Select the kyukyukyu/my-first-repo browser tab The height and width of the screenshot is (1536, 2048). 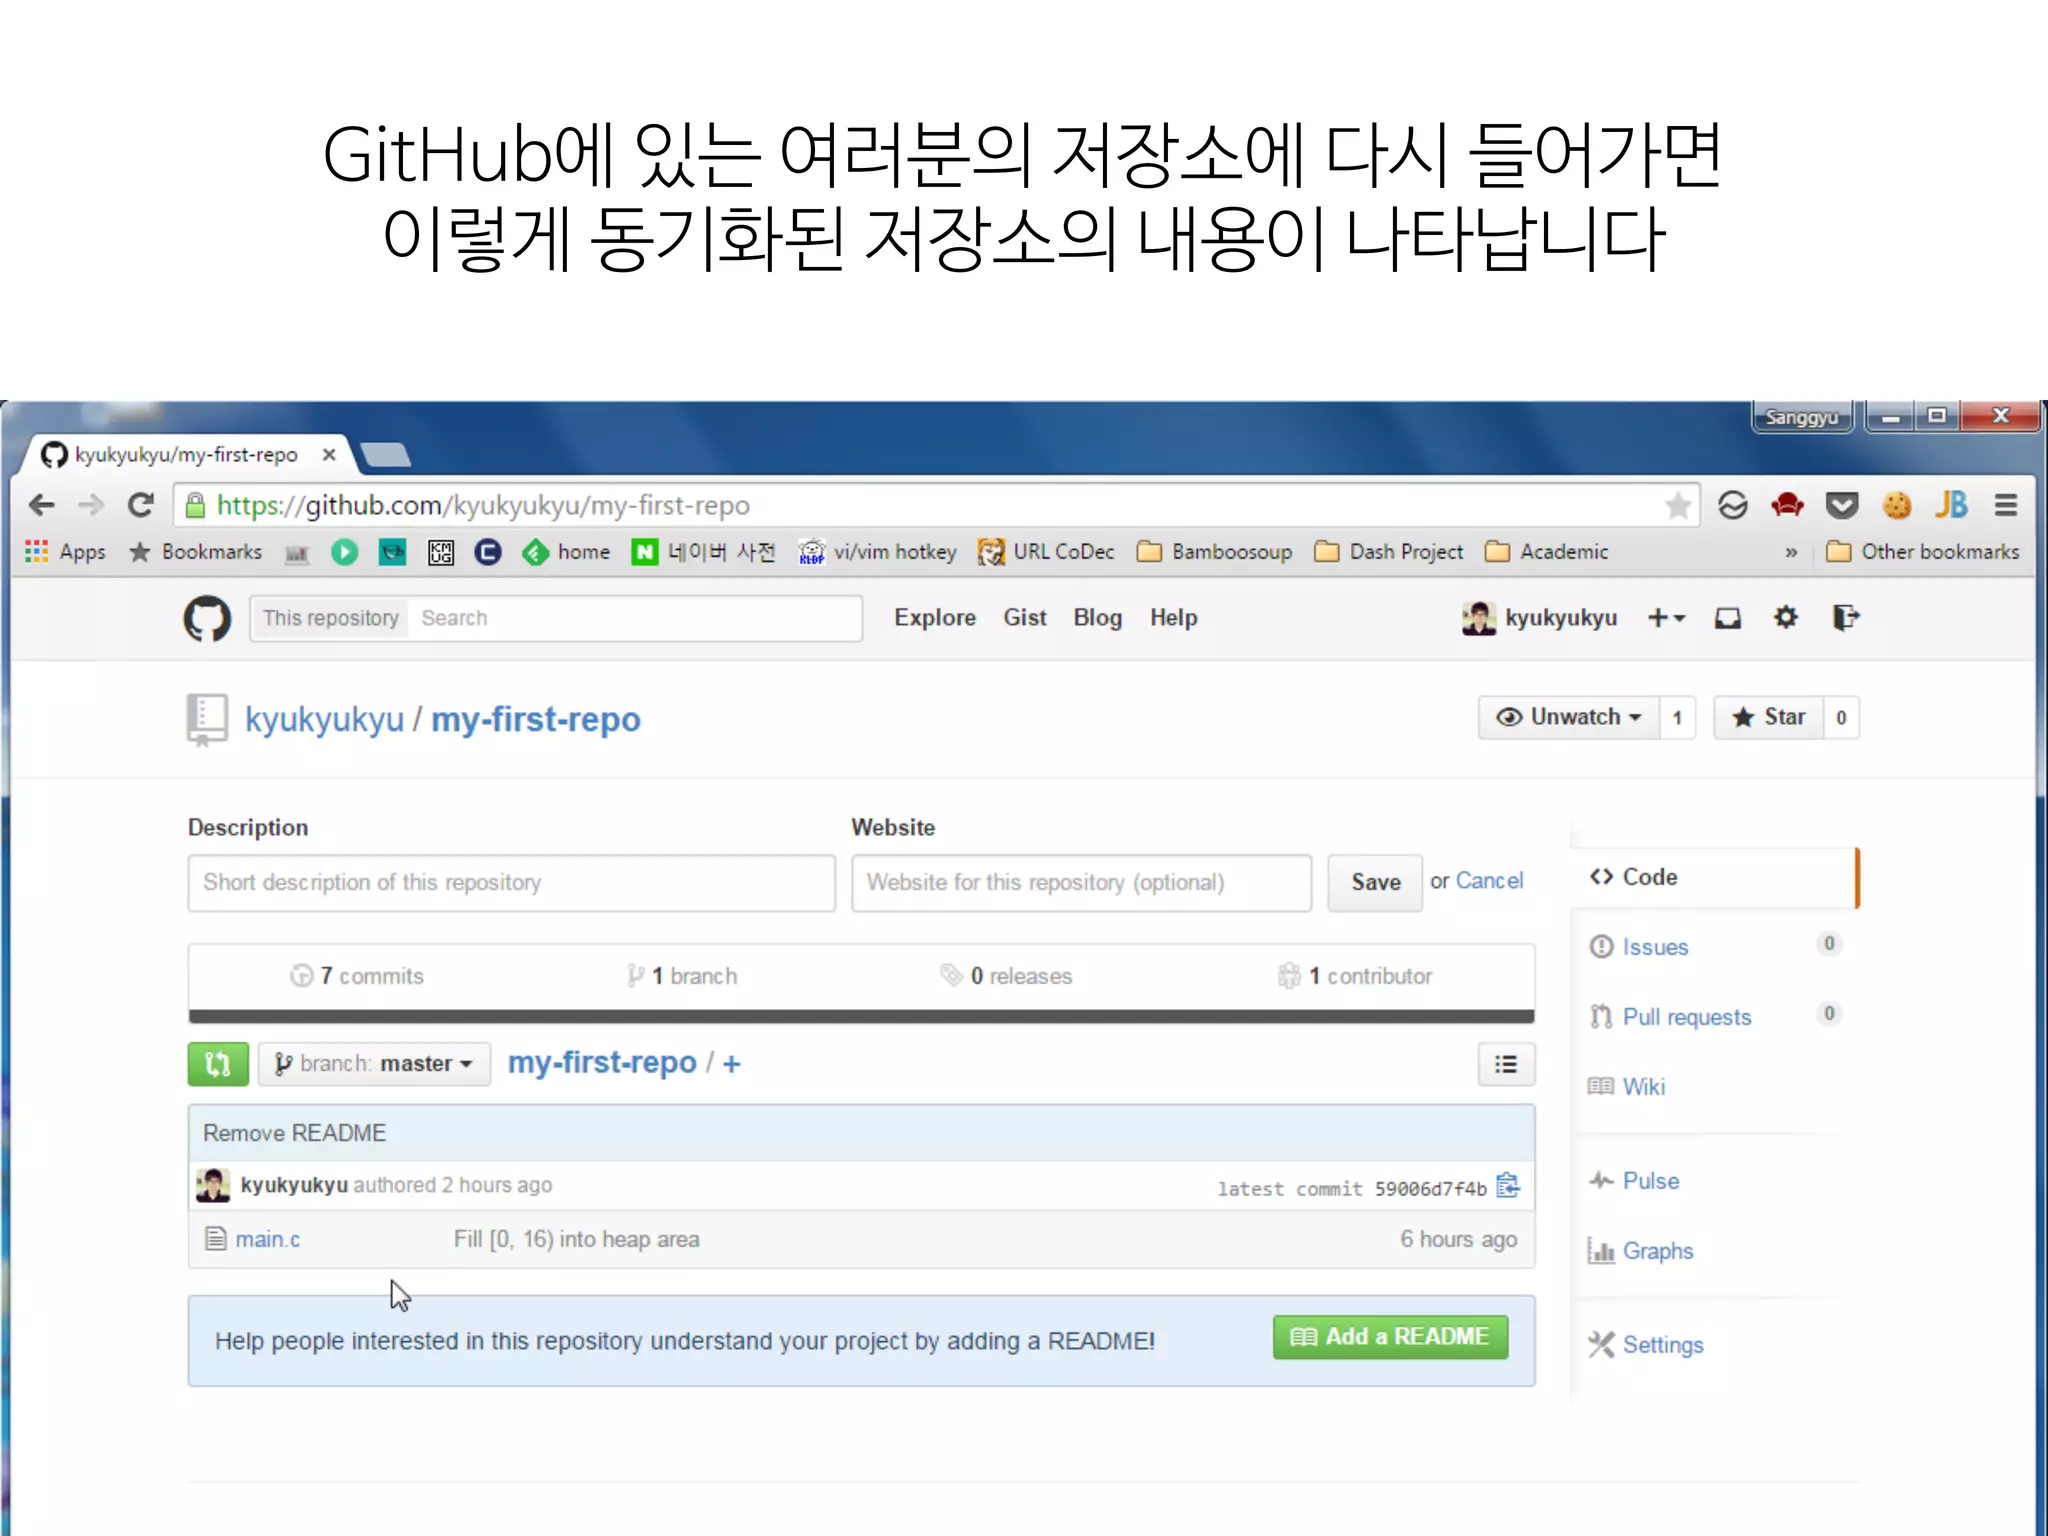click(x=186, y=455)
